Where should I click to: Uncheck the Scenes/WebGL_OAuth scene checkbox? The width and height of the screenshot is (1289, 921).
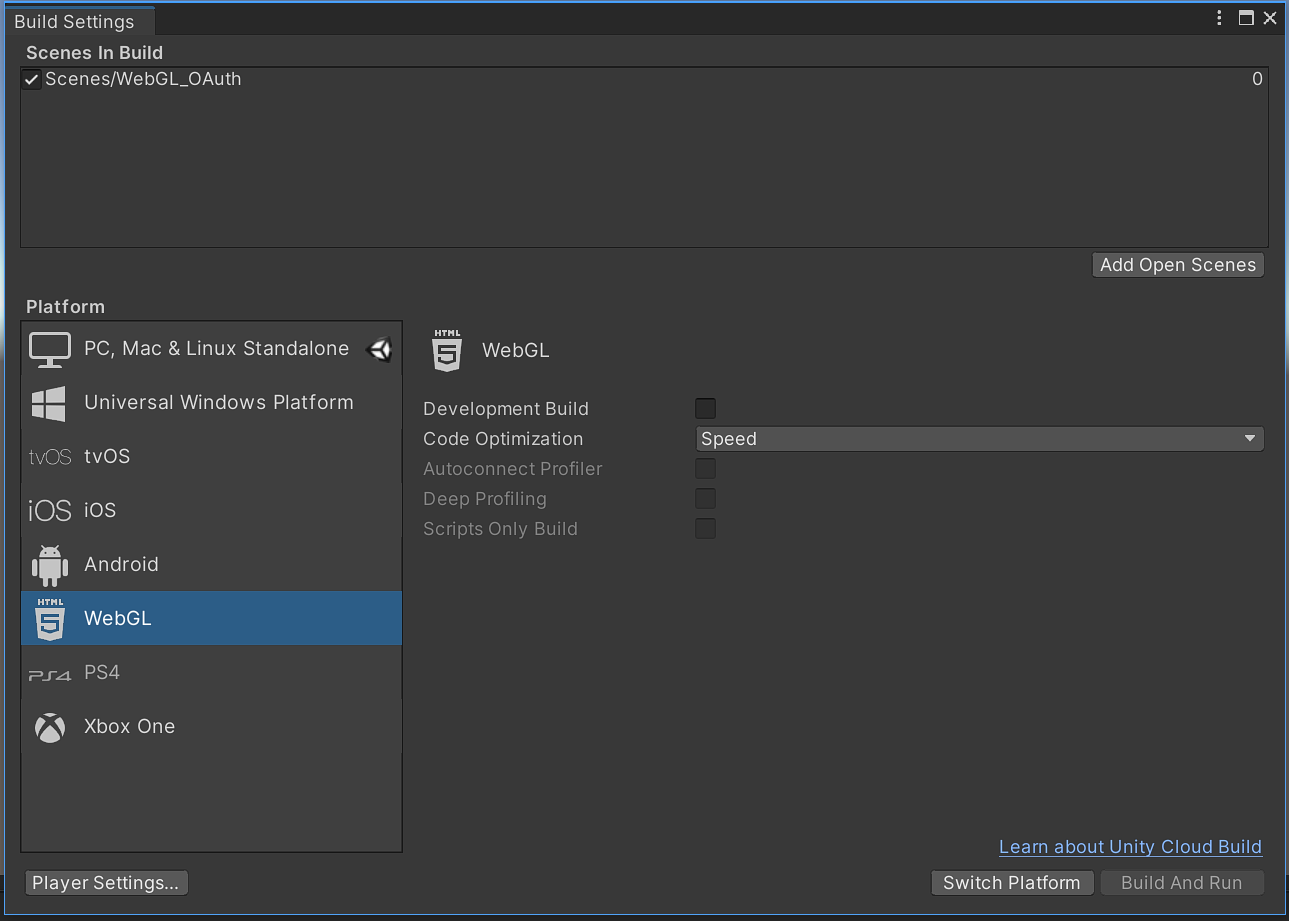pyautogui.click(x=32, y=80)
